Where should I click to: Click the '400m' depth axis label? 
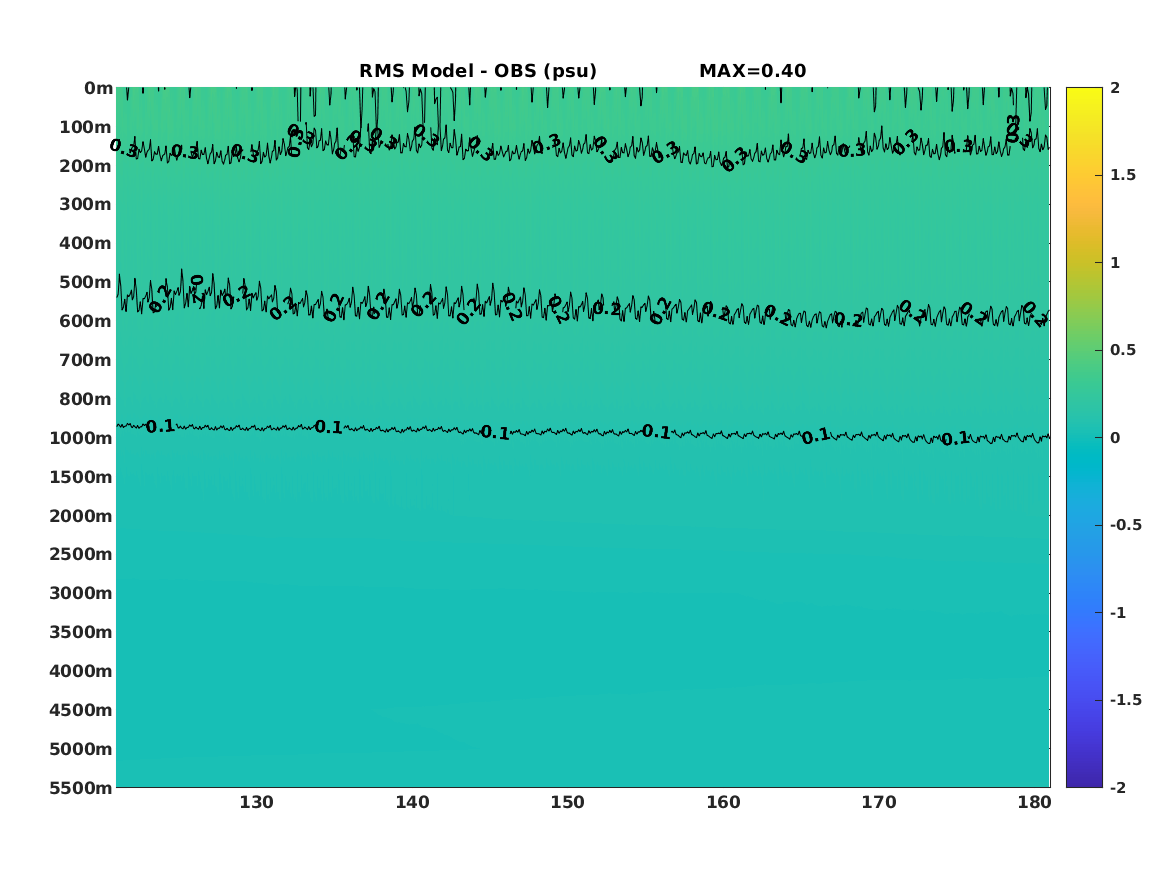pyautogui.click(x=86, y=243)
